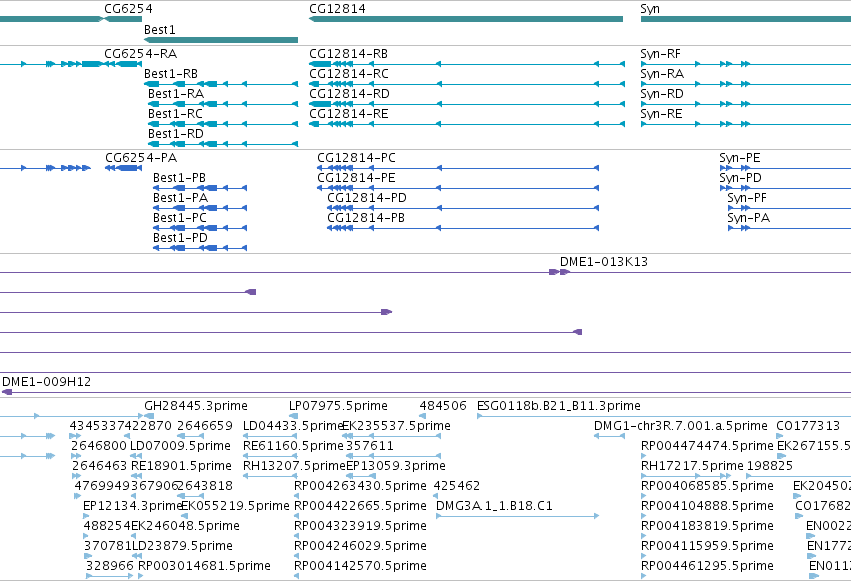Select EST RE18901.5prime
Image resolution: width=851 pixels, height=581 pixels.
coord(181,466)
